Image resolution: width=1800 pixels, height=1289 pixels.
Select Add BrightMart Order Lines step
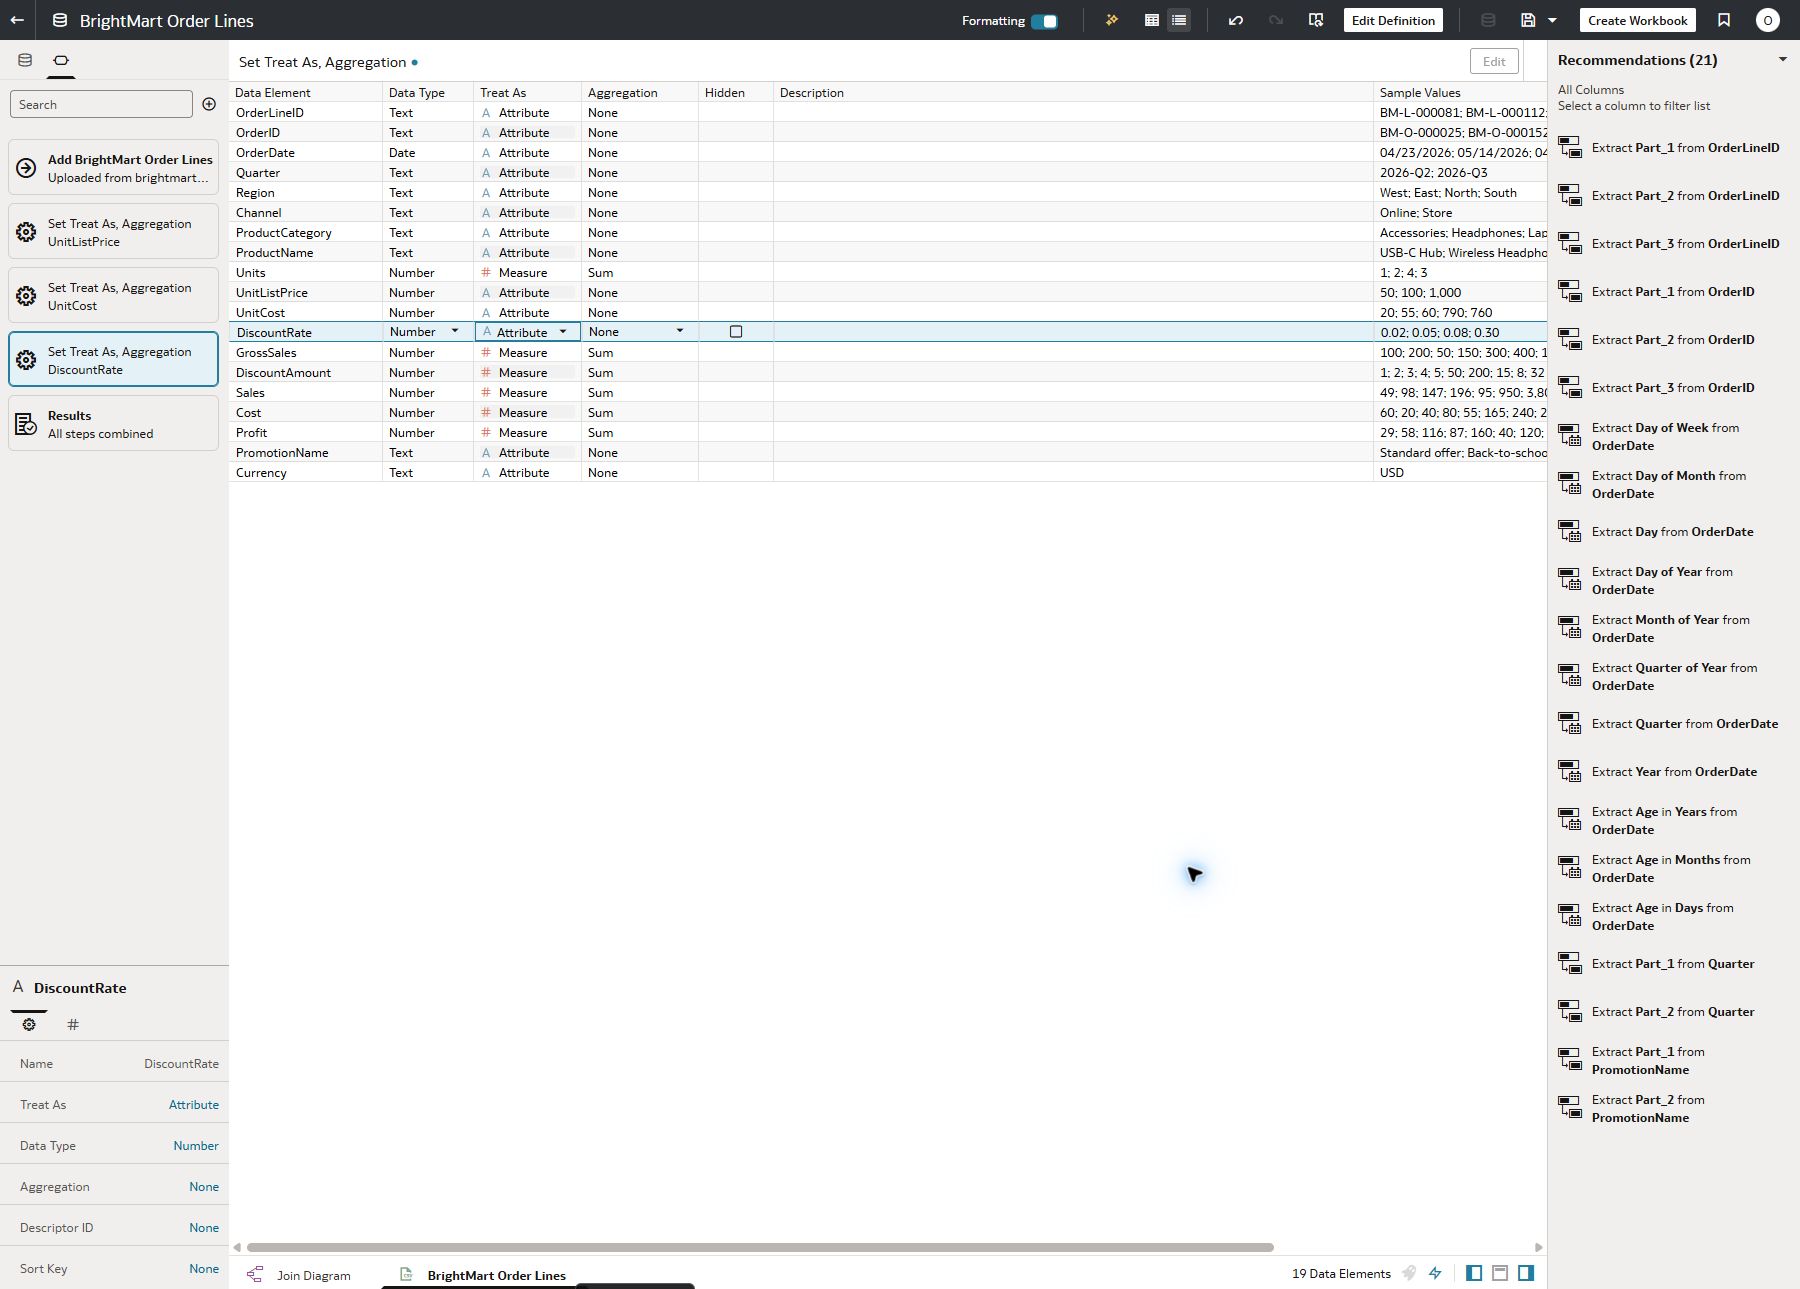[x=114, y=168]
